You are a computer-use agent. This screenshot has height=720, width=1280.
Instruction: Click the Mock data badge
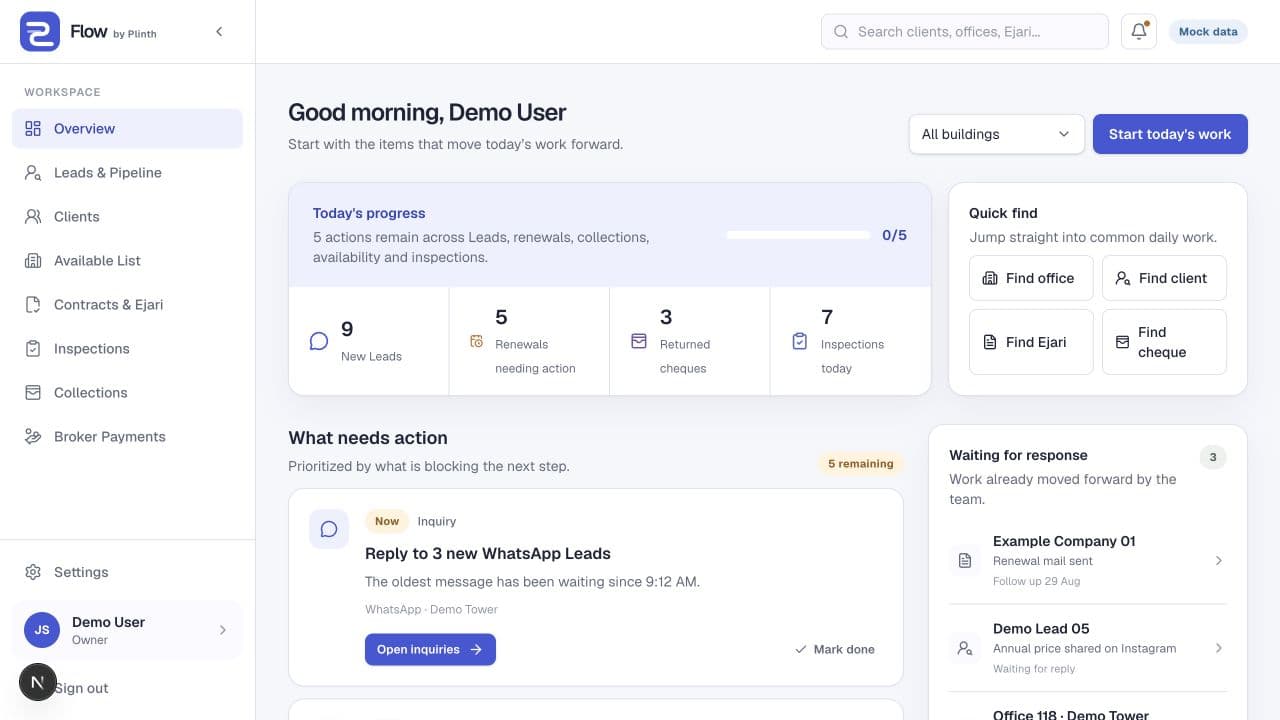(x=1208, y=32)
